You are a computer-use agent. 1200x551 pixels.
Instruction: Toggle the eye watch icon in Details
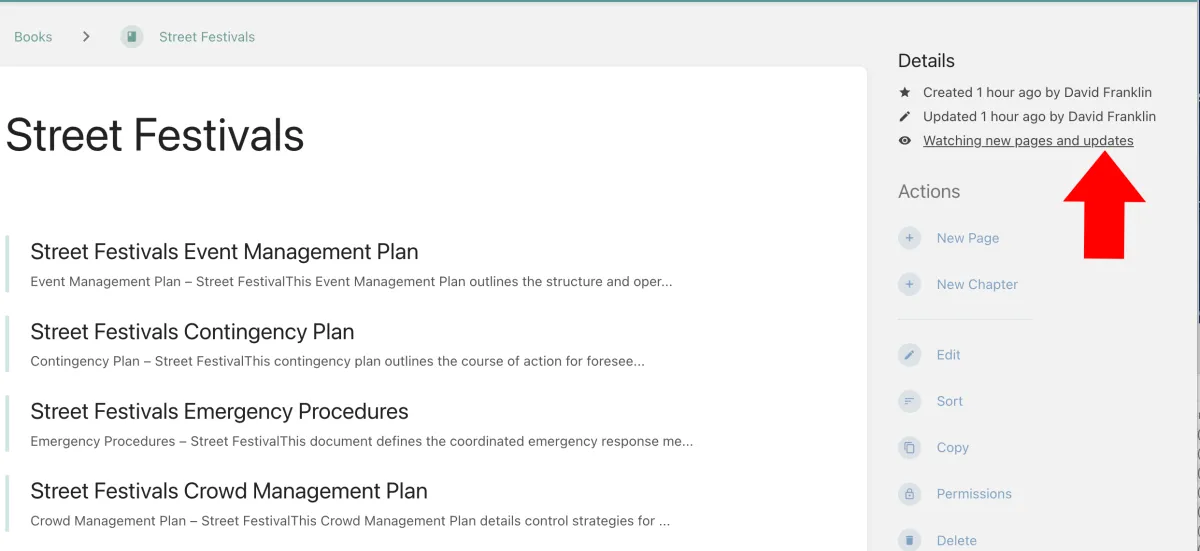tap(905, 141)
